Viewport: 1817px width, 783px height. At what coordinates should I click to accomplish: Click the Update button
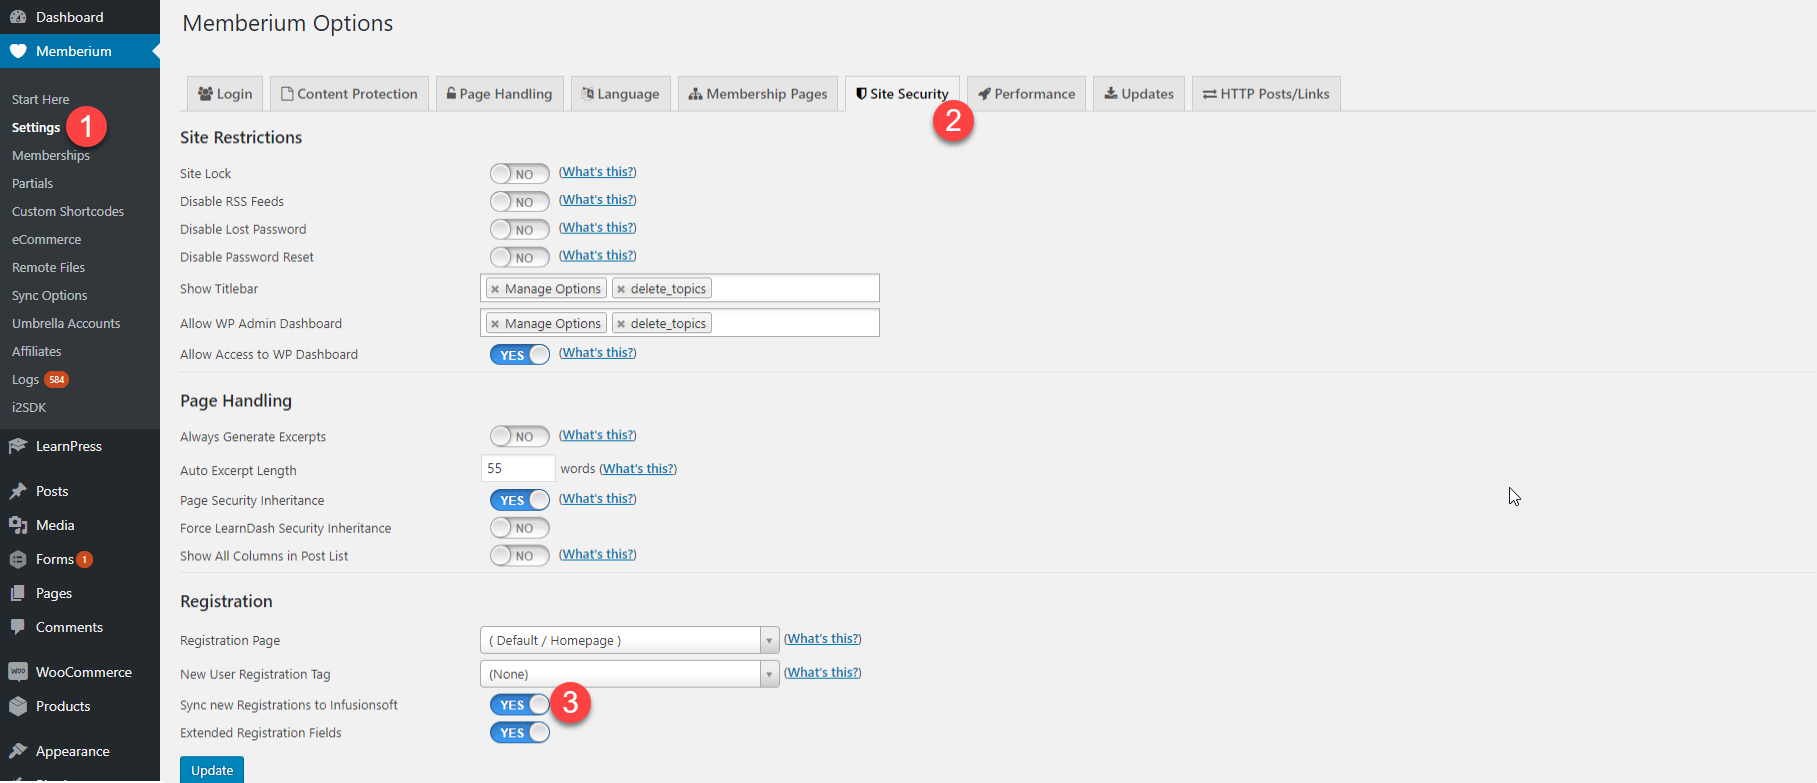pos(212,770)
